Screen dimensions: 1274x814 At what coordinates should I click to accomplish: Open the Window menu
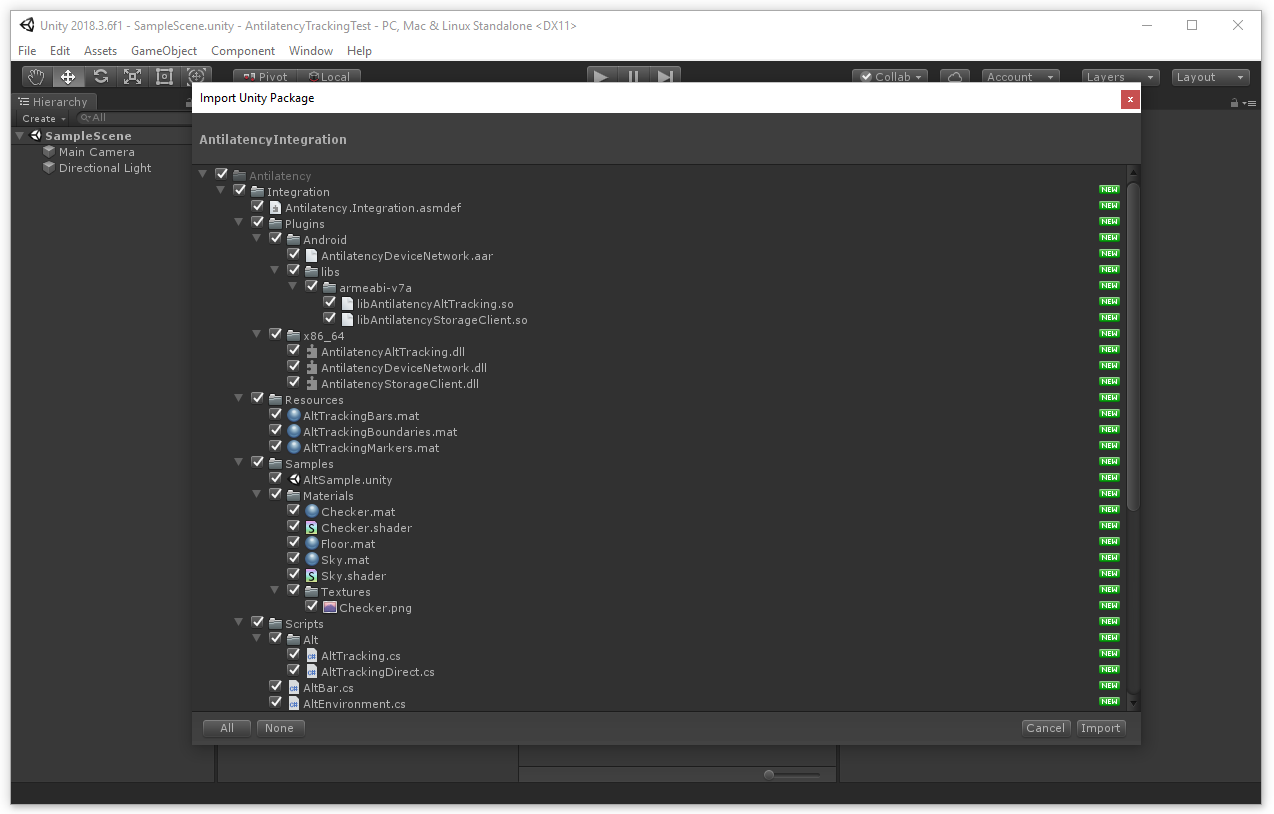pyautogui.click(x=311, y=51)
